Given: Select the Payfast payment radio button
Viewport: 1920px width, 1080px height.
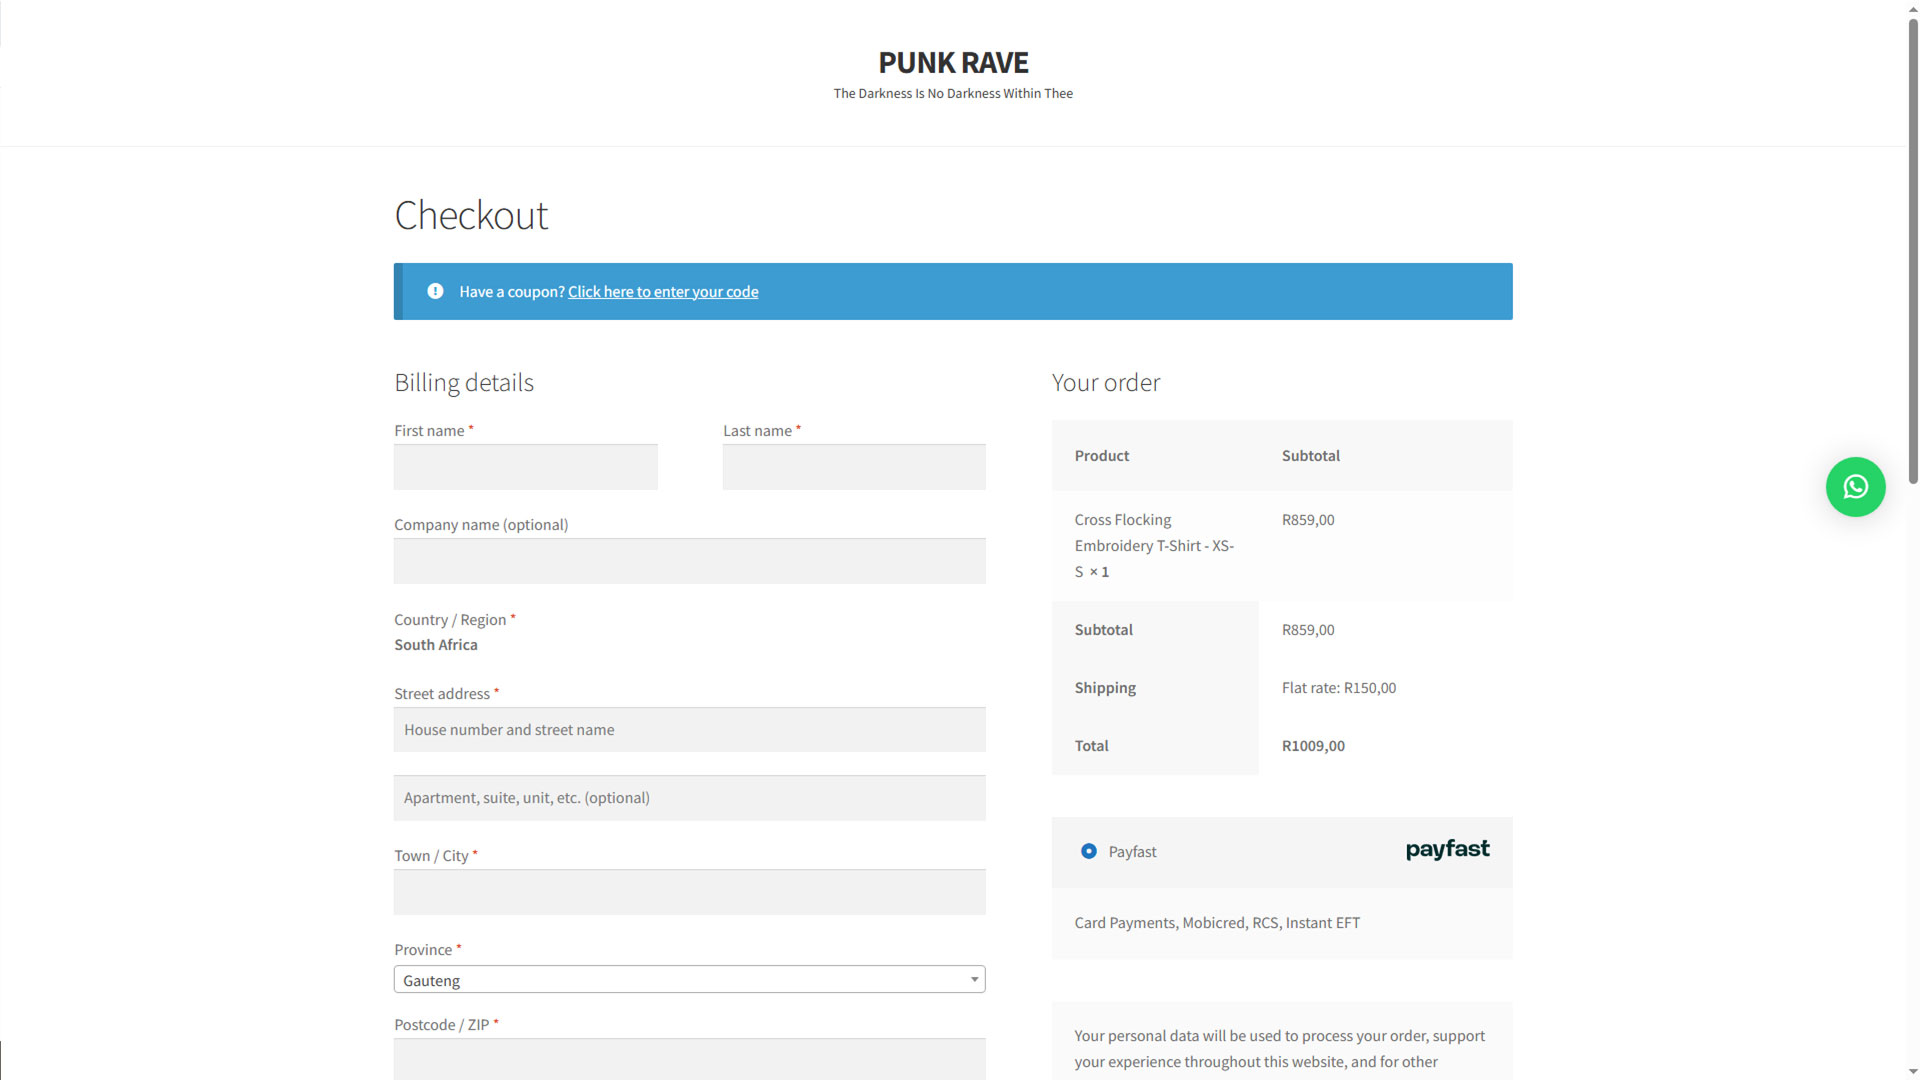Looking at the screenshot, I should pyautogui.click(x=1088, y=851).
